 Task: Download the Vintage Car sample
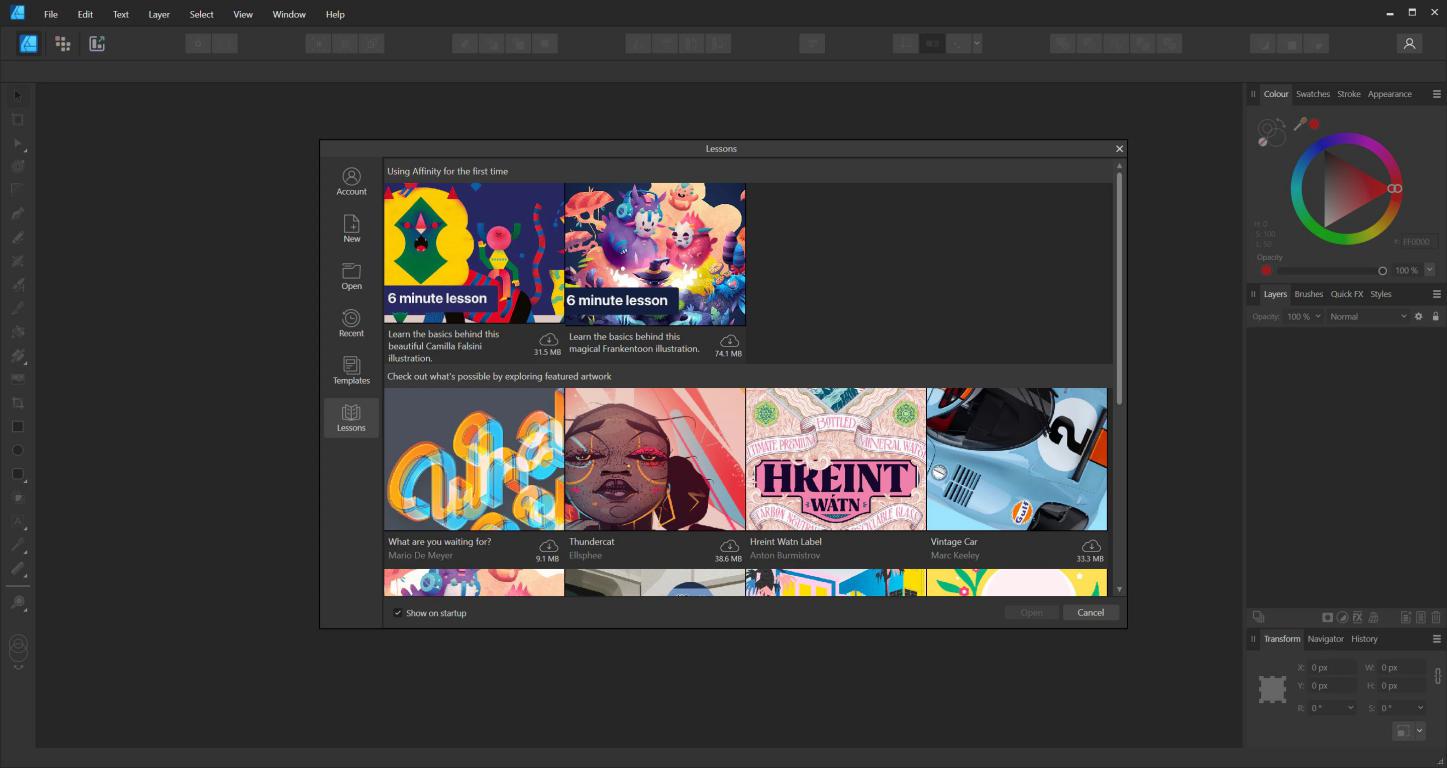(x=1091, y=546)
